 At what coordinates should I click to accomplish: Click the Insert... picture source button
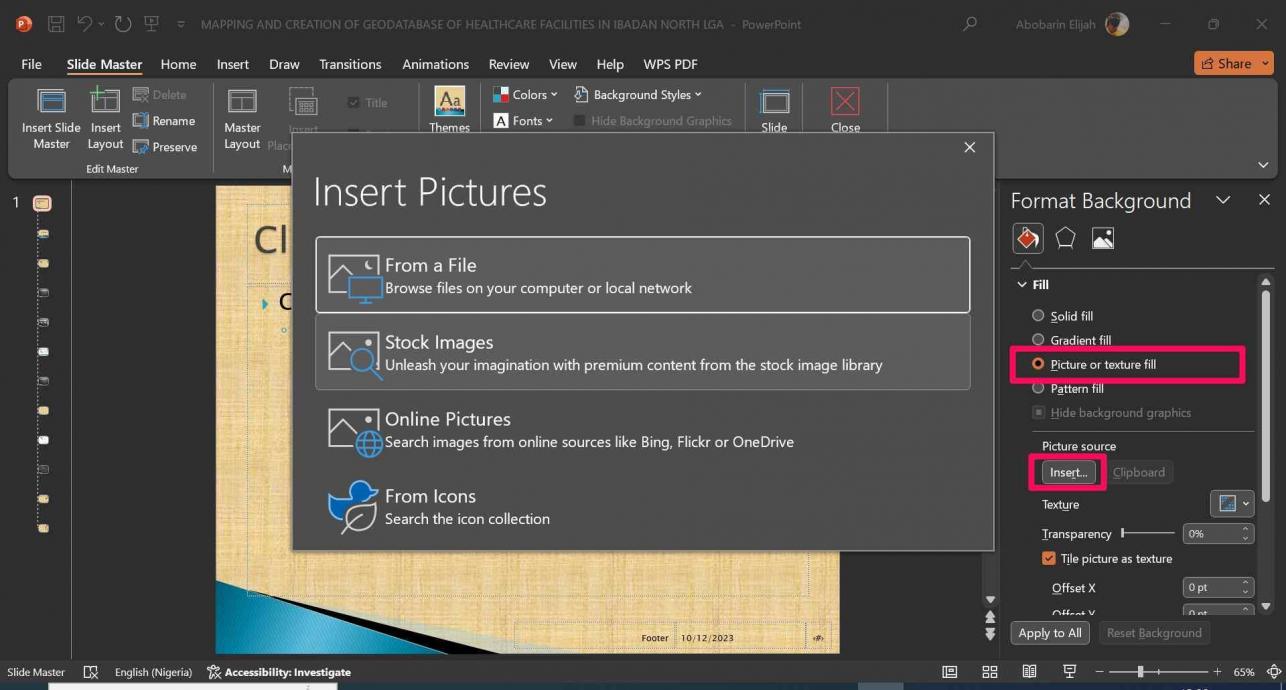[x=1068, y=472]
